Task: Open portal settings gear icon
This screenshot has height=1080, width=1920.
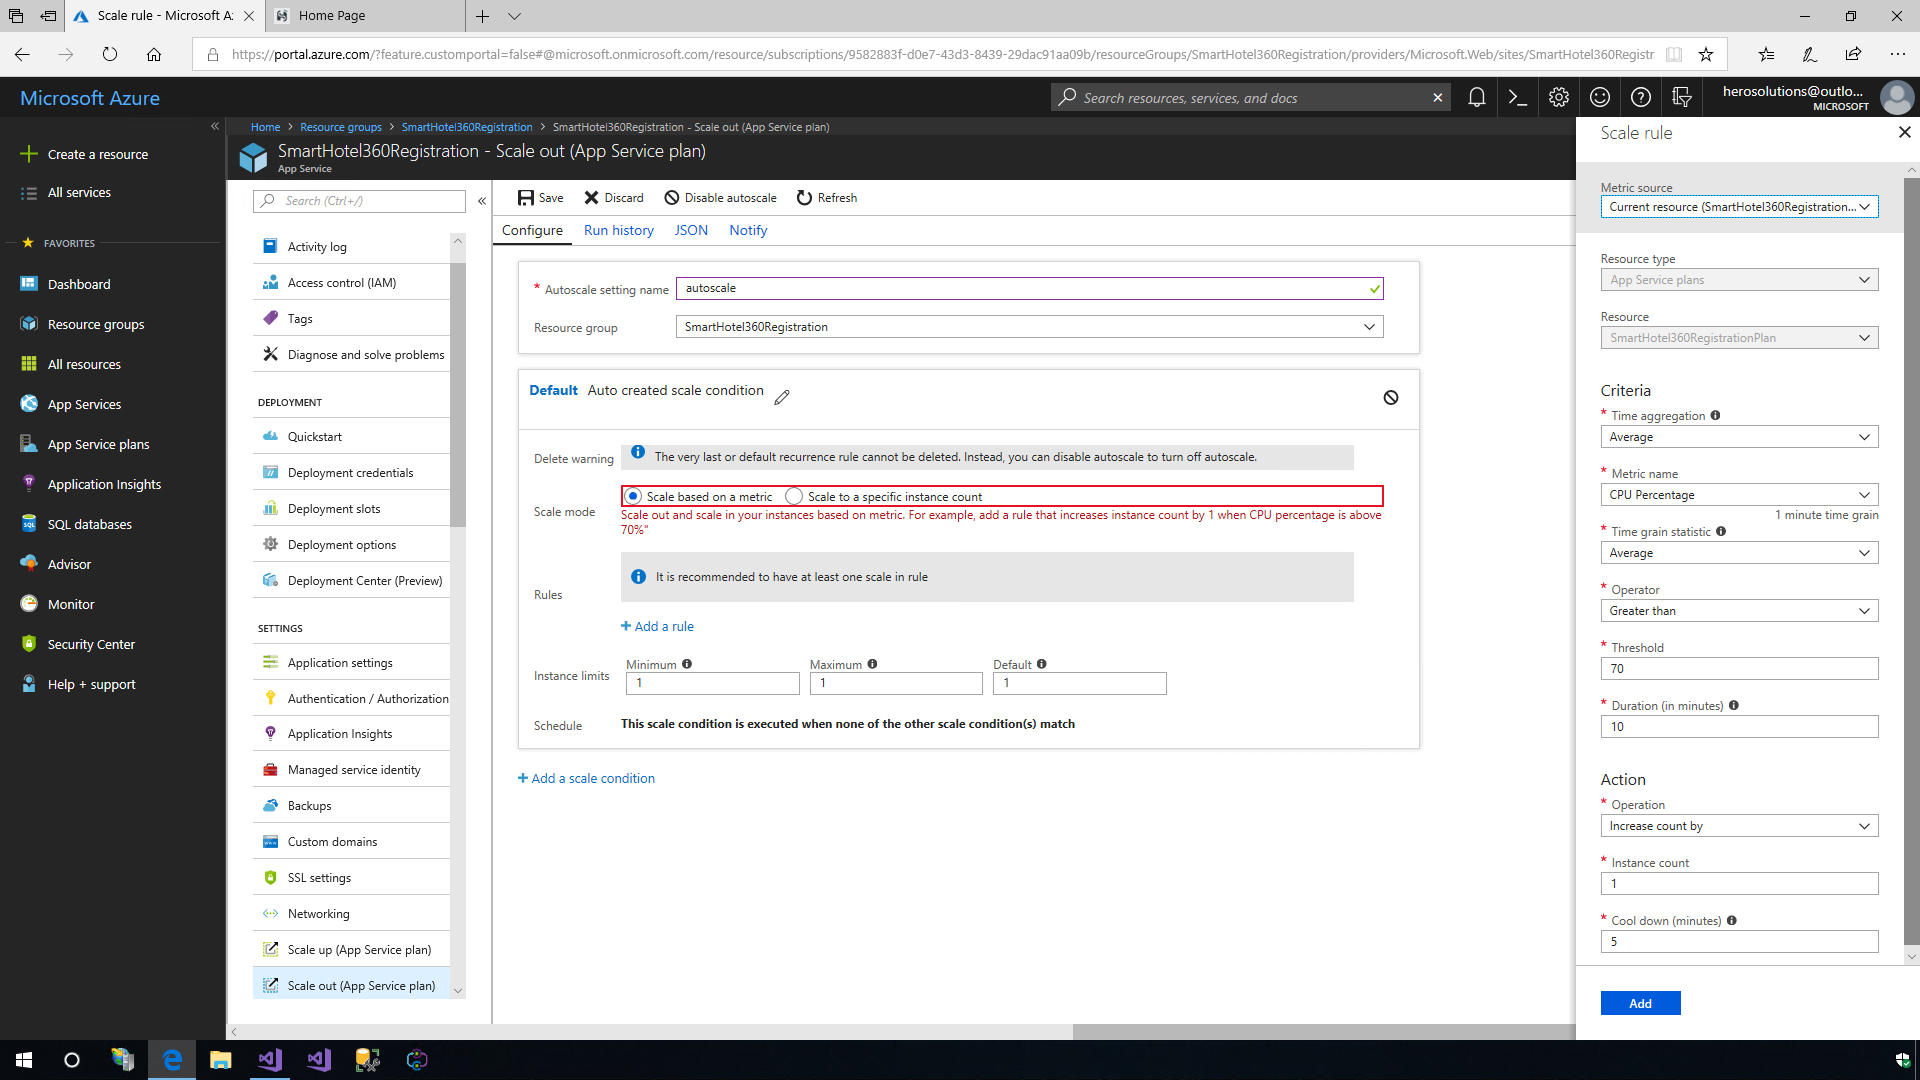Action: [x=1558, y=97]
